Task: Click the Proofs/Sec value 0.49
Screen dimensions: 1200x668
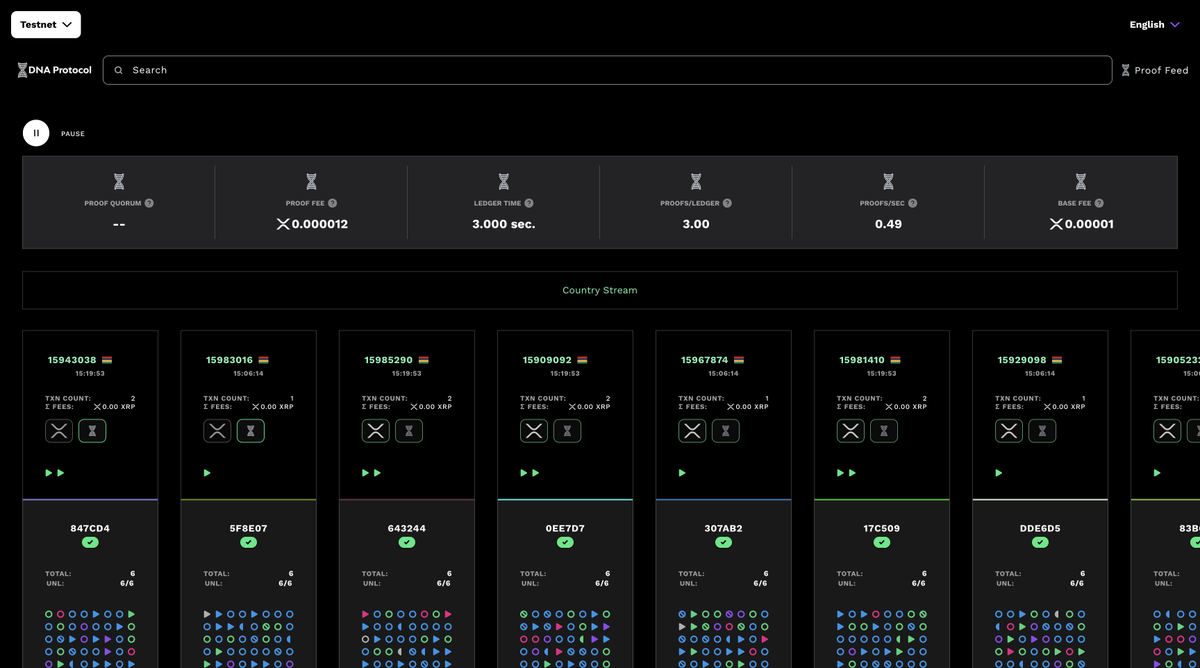Action: pyautogui.click(x=888, y=224)
